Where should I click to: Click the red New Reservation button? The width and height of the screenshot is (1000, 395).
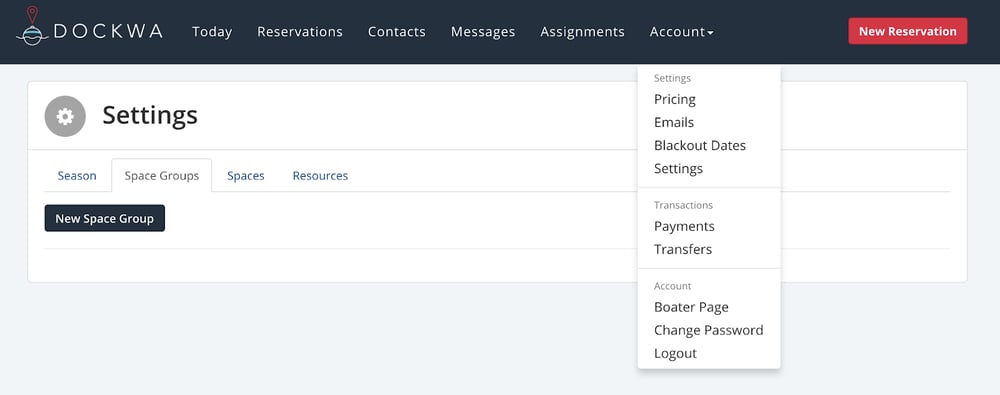[908, 31]
